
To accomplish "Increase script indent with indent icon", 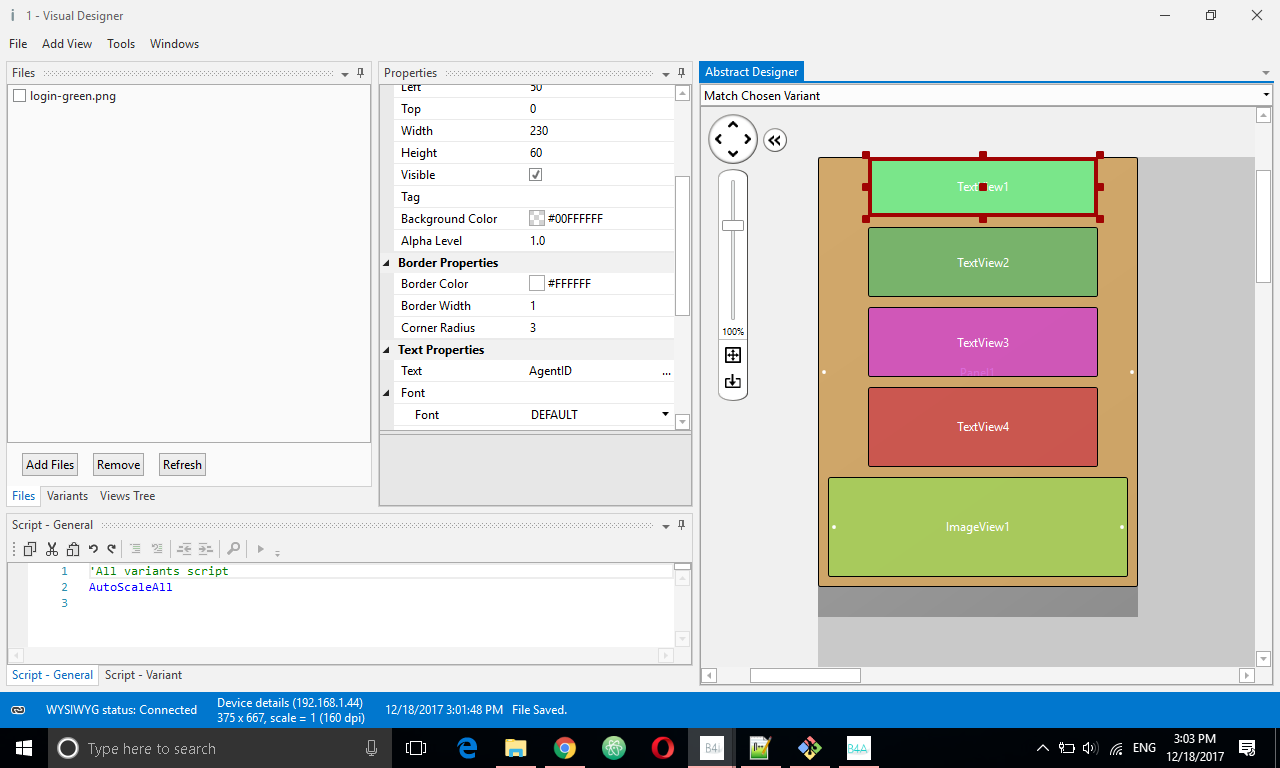I will point(205,549).
